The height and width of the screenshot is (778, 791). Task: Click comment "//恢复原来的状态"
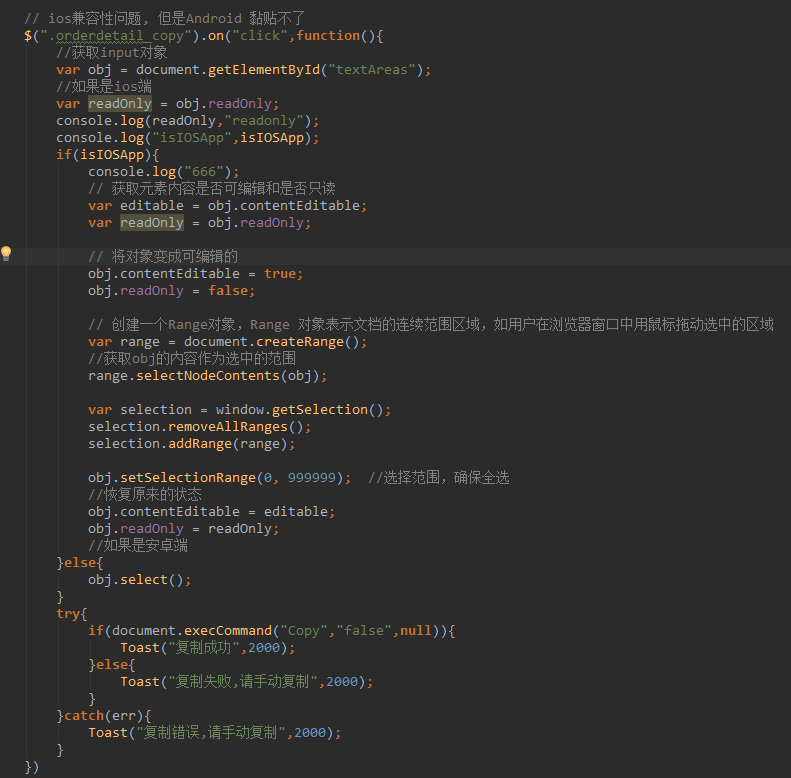(145, 495)
